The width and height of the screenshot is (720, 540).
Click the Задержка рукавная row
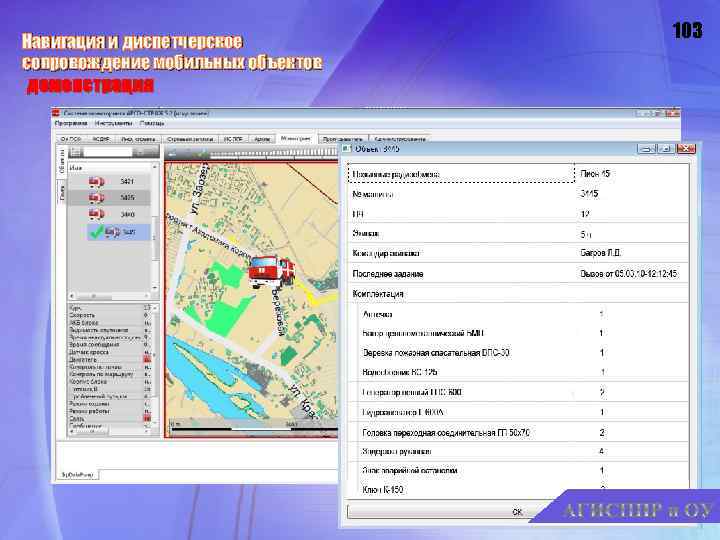click(x=523, y=451)
